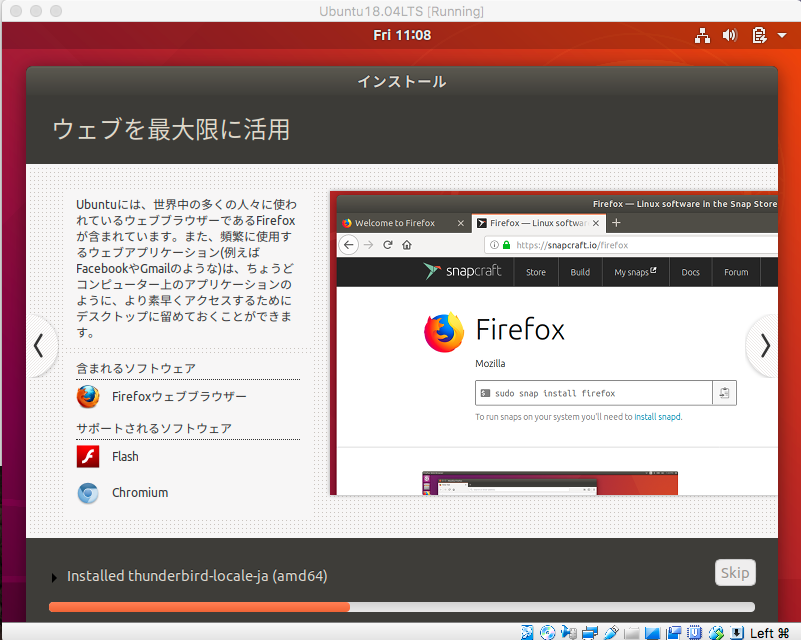Click VirtualBox audio status icon
The width and height of the screenshot is (801, 640).
[569, 632]
